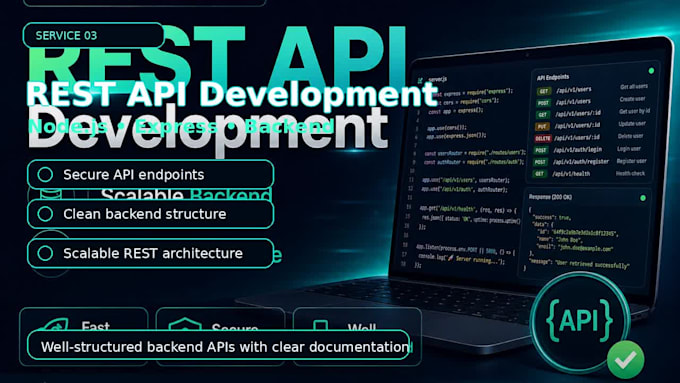Click the yellow PUT method badge

tap(543, 127)
